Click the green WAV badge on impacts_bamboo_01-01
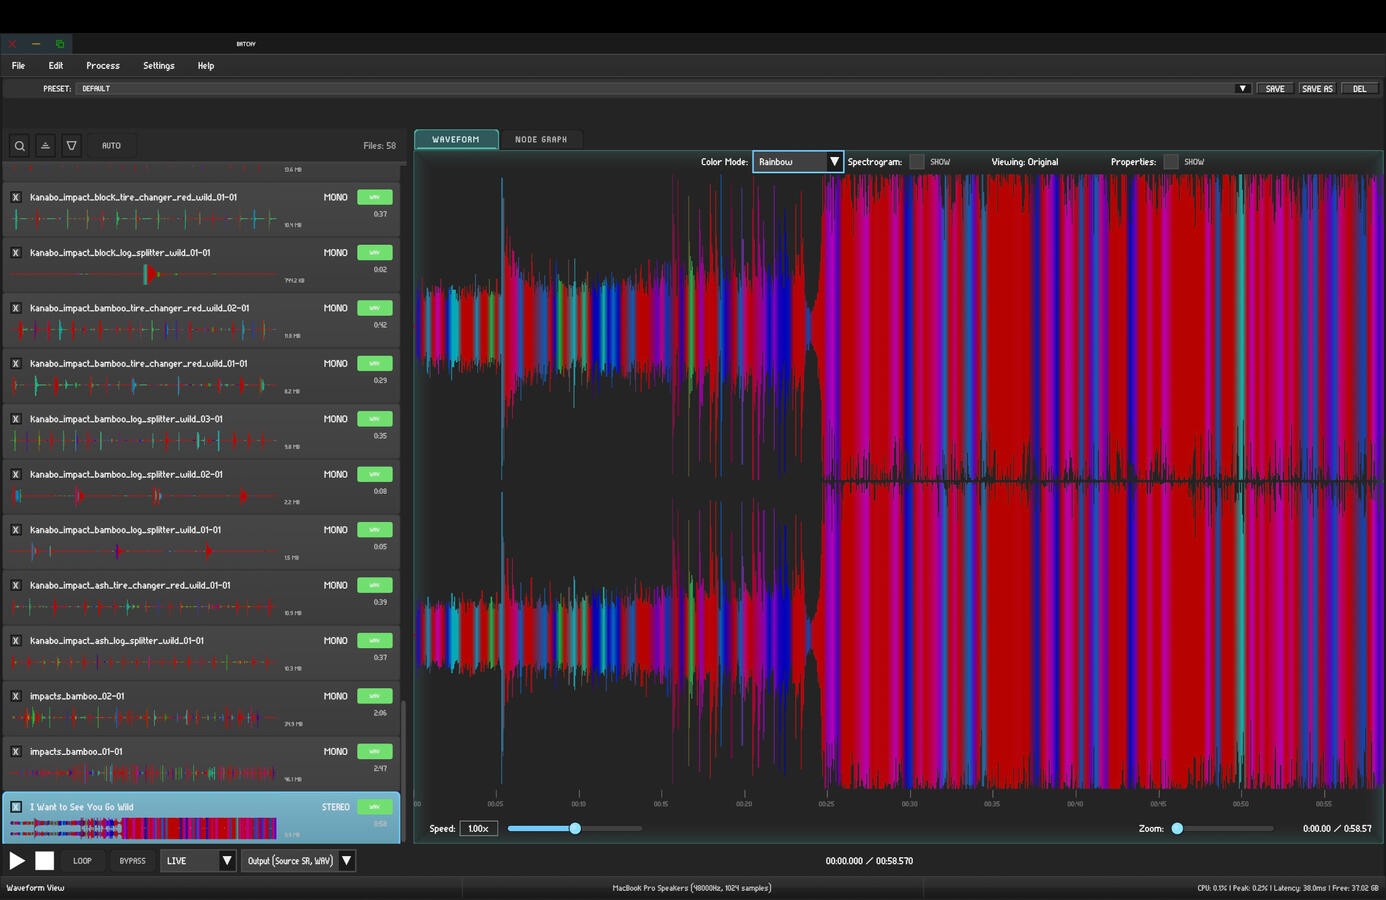This screenshot has height=900, width=1386. (x=374, y=751)
